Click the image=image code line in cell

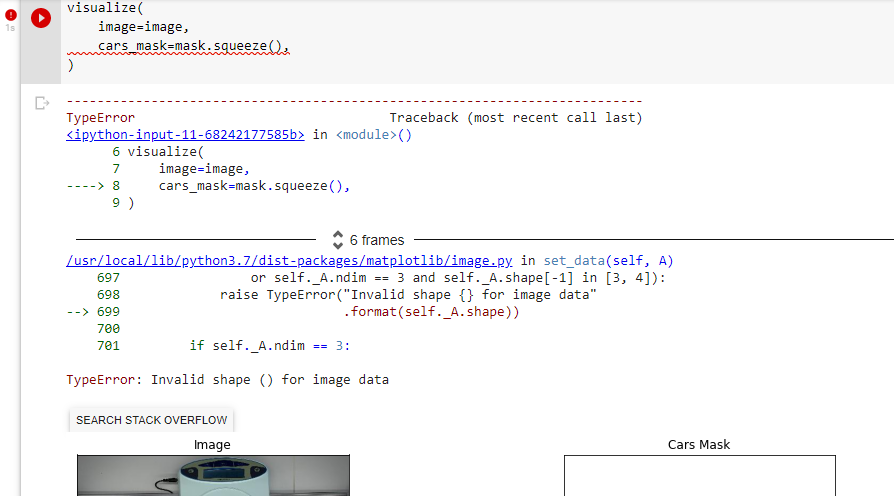click(x=142, y=27)
